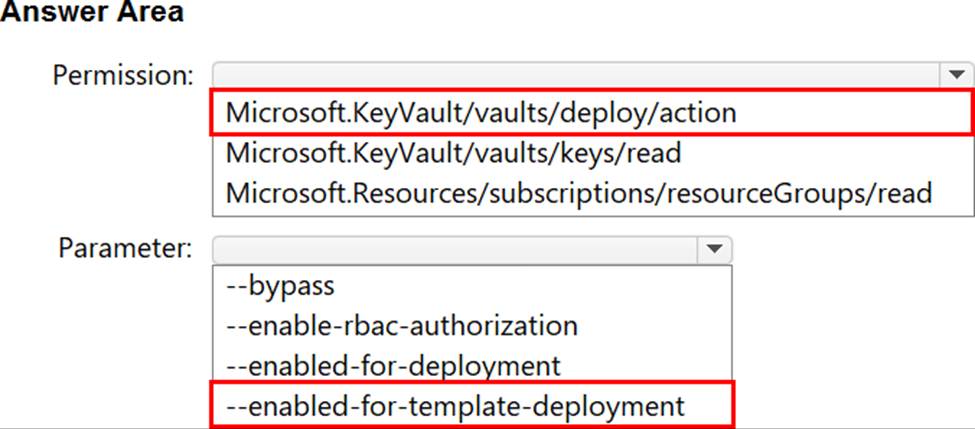Click the Parameter dropdown arrow
The width and height of the screenshot is (975, 429).
click(713, 249)
